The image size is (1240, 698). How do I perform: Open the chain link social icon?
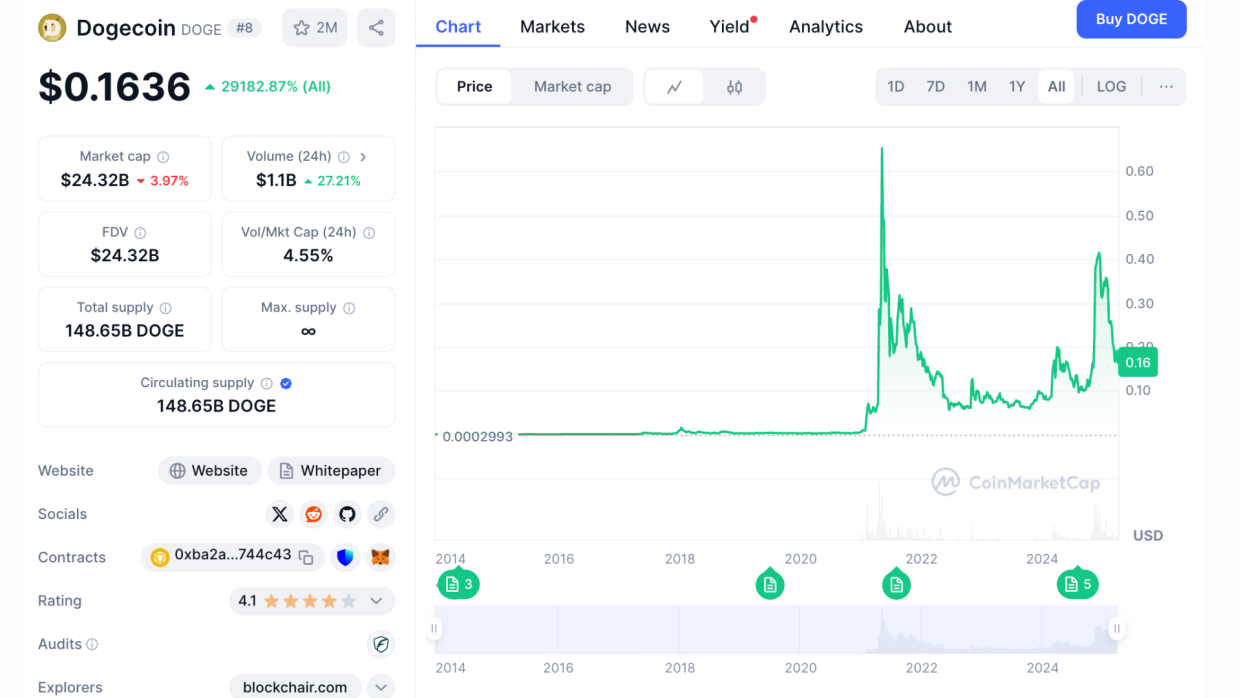380,514
